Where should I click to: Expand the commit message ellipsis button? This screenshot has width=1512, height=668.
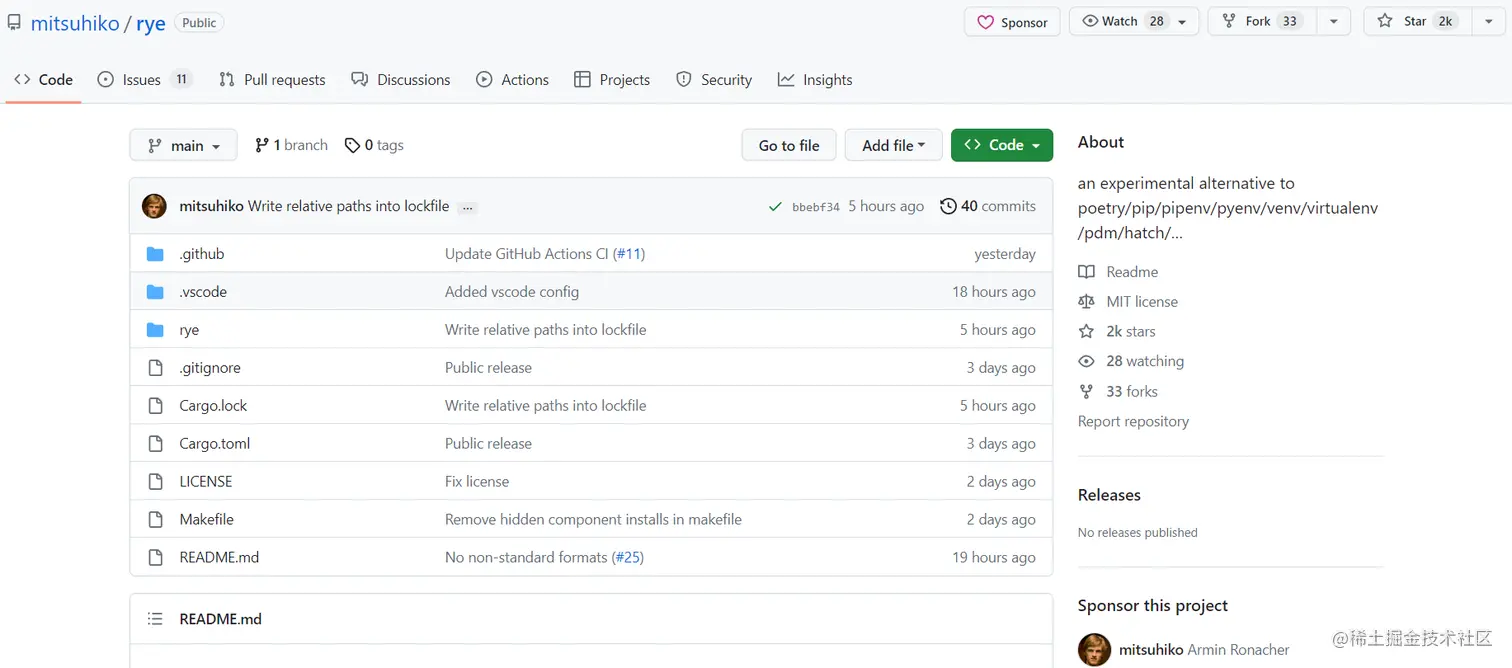[468, 208]
